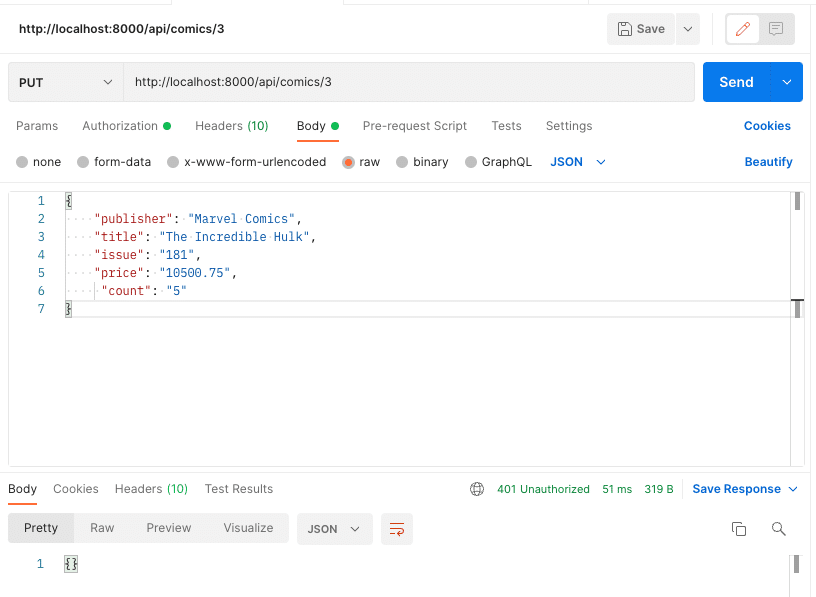Click the "publisher" line in editor
816x597 pixels.
(x=198, y=219)
